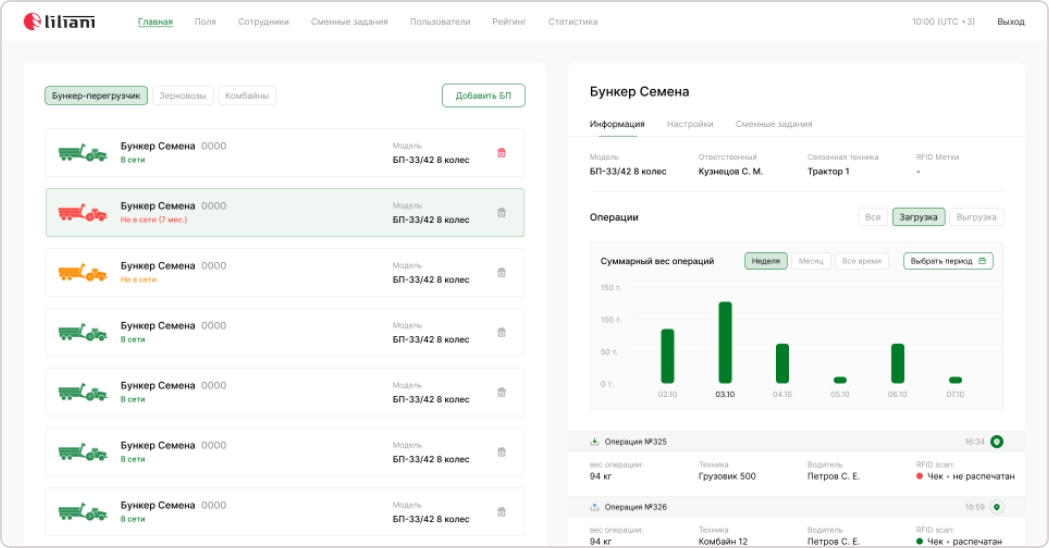This screenshot has height=548, width=1049.
Task: Click the Добавить БП button
Action: click(x=483, y=96)
